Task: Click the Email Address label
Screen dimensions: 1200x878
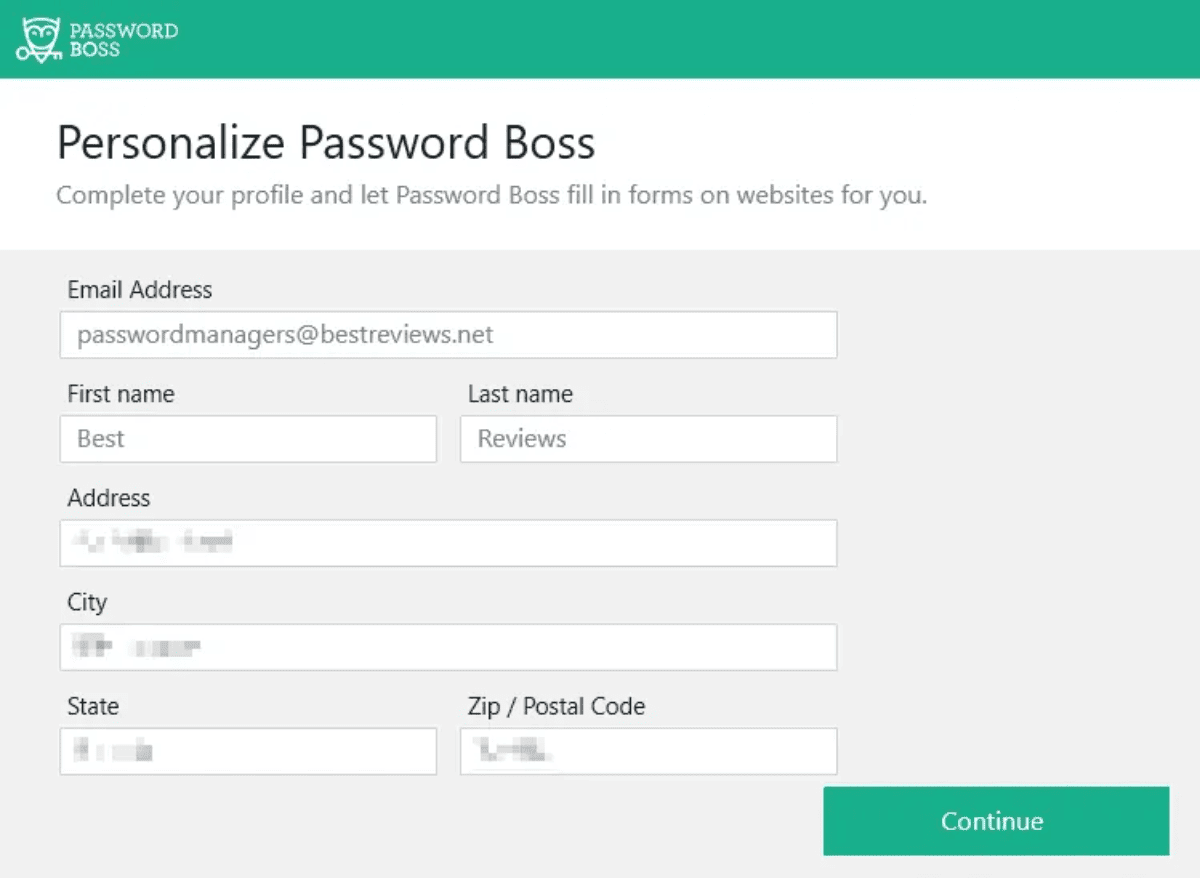Action: pos(139,290)
